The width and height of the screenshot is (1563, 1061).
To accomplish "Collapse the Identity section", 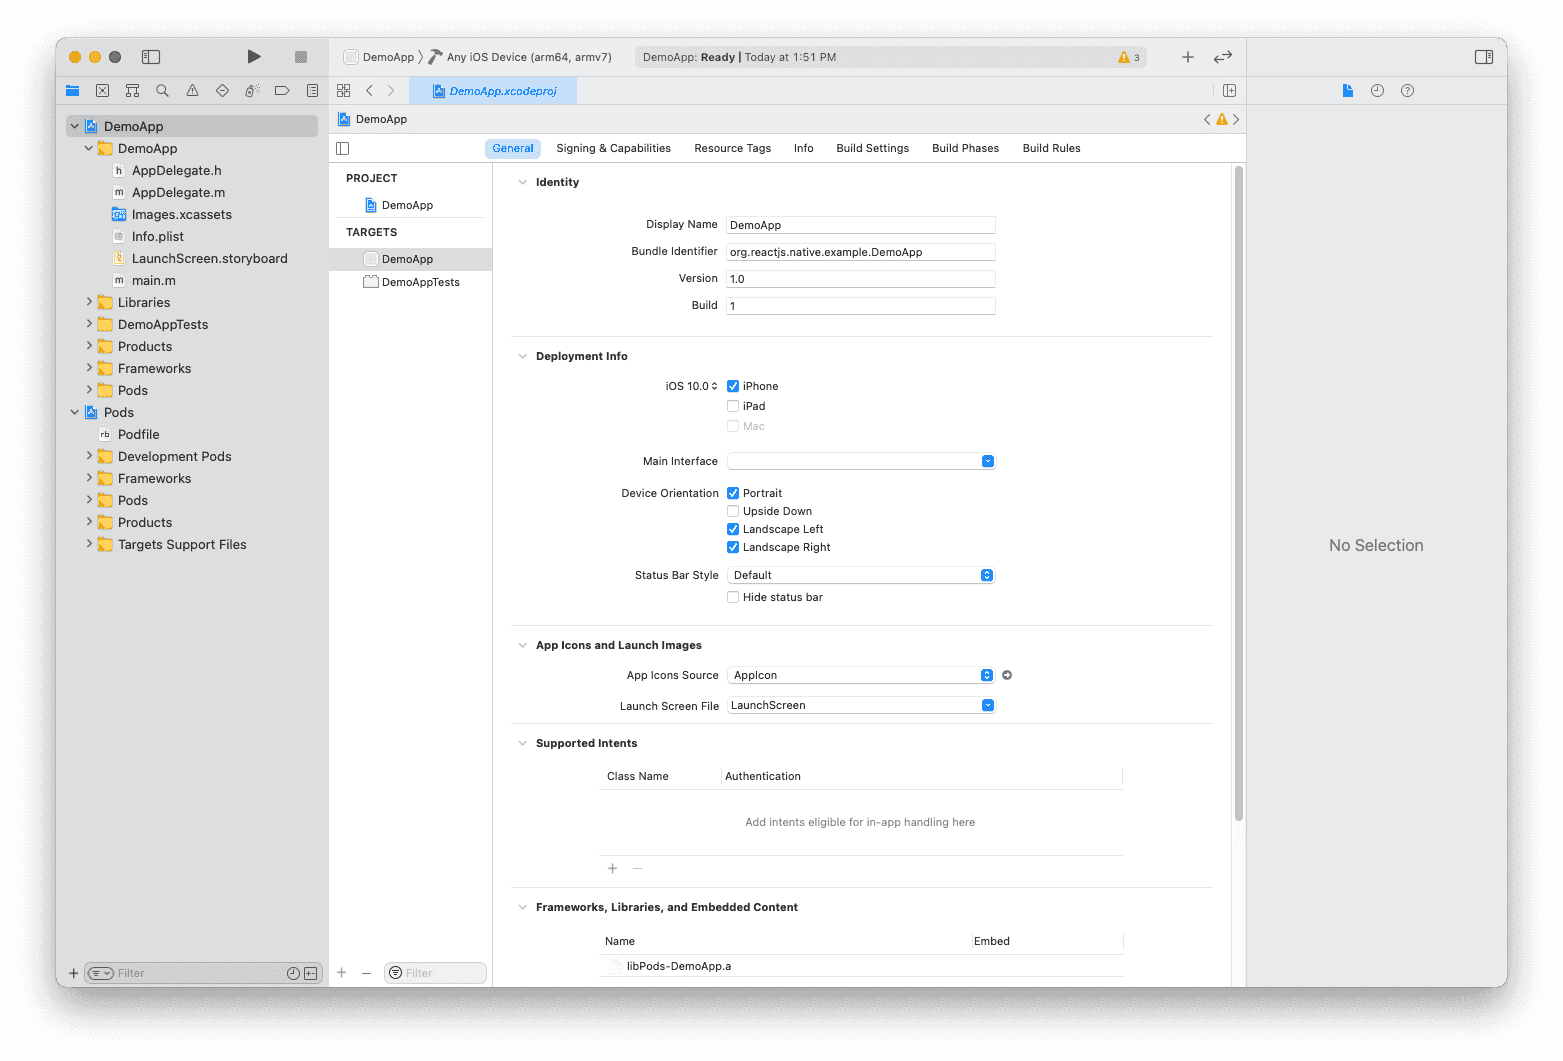I will (x=522, y=182).
